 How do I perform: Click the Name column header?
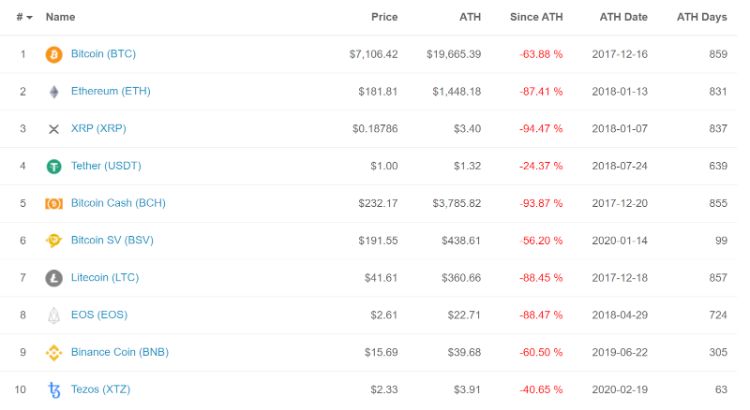[60, 17]
